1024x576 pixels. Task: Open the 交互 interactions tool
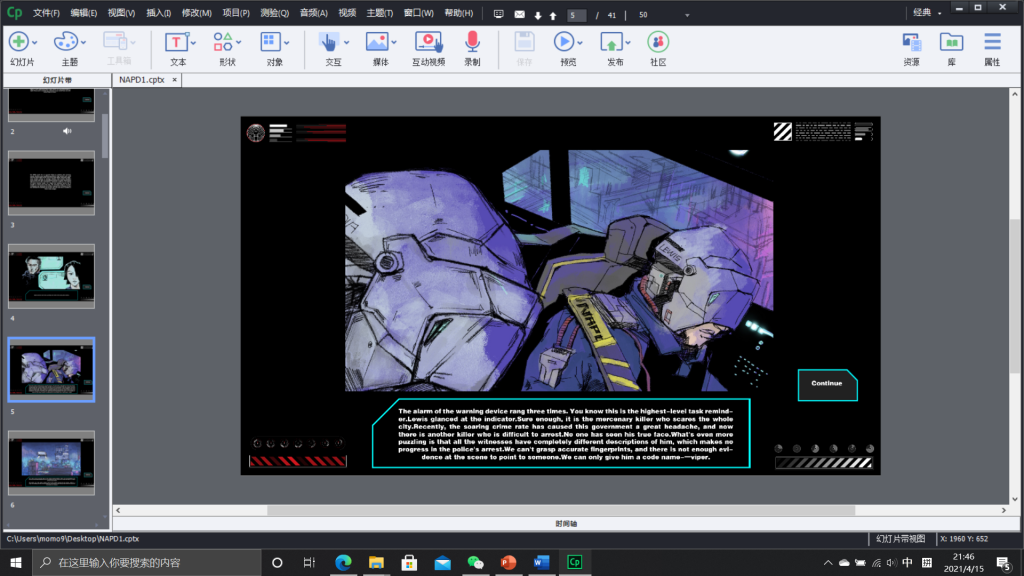click(328, 42)
